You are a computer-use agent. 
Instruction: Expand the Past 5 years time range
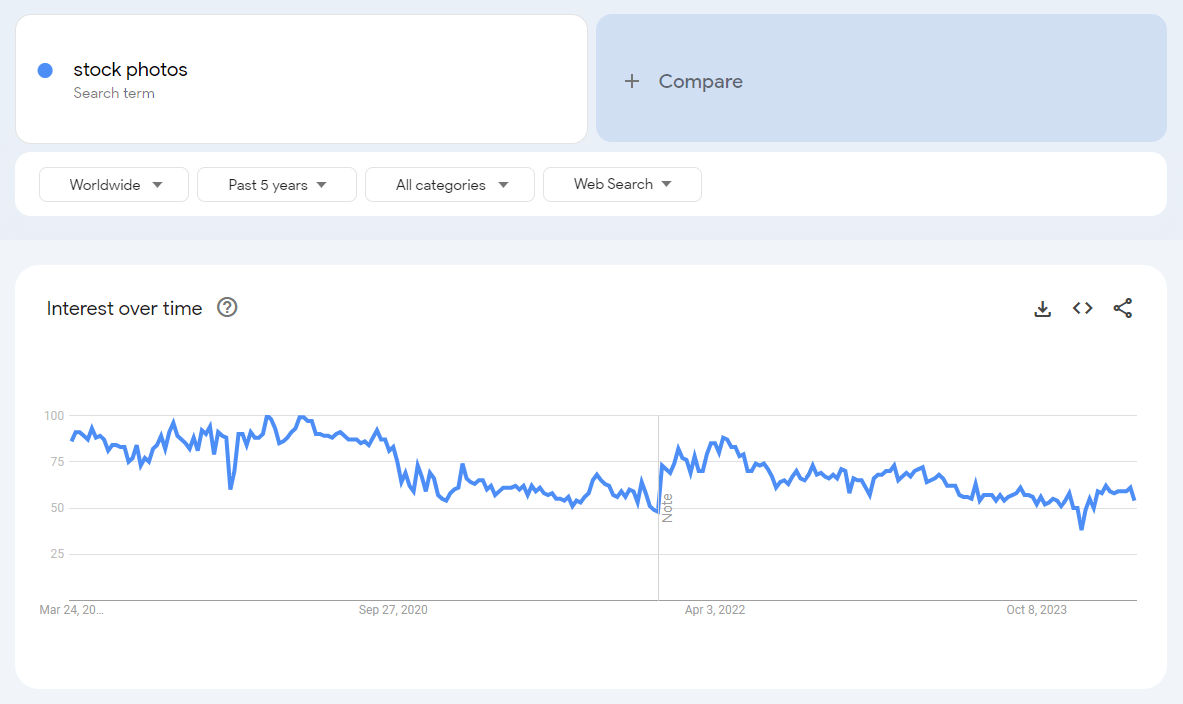[277, 185]
